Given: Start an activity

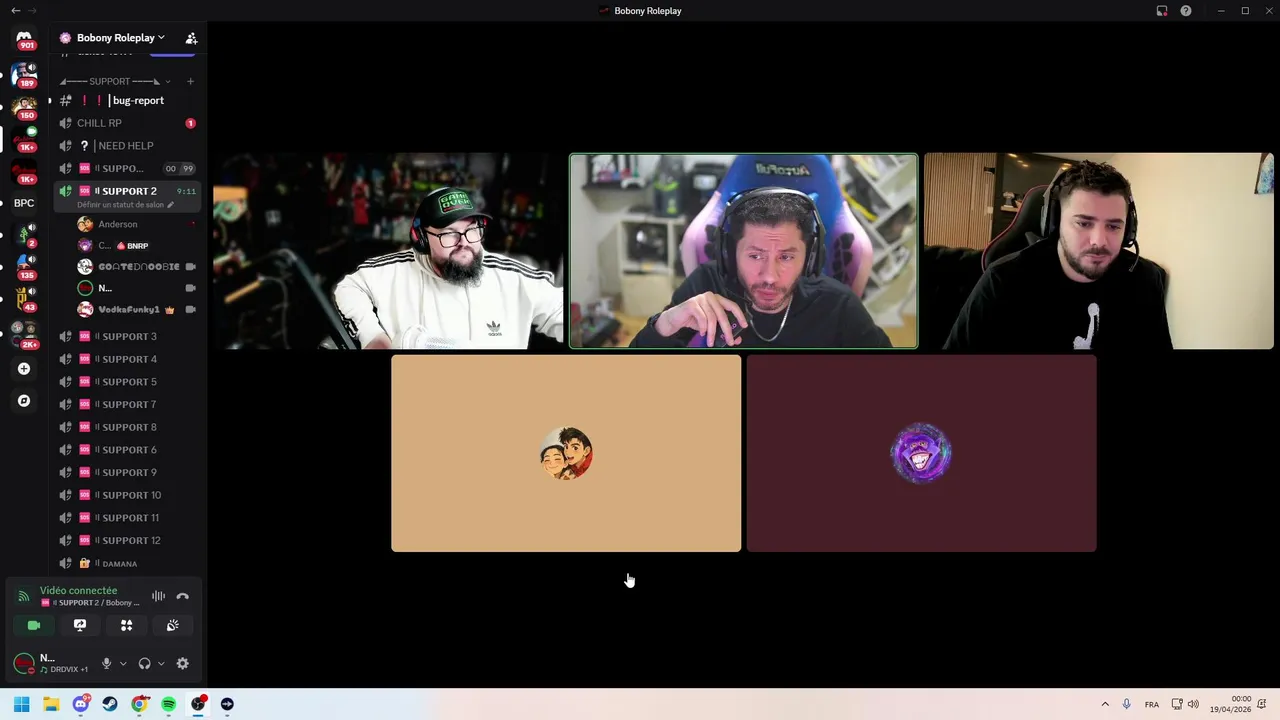Looking at the screenshot, I should click(x=126, y=625).
